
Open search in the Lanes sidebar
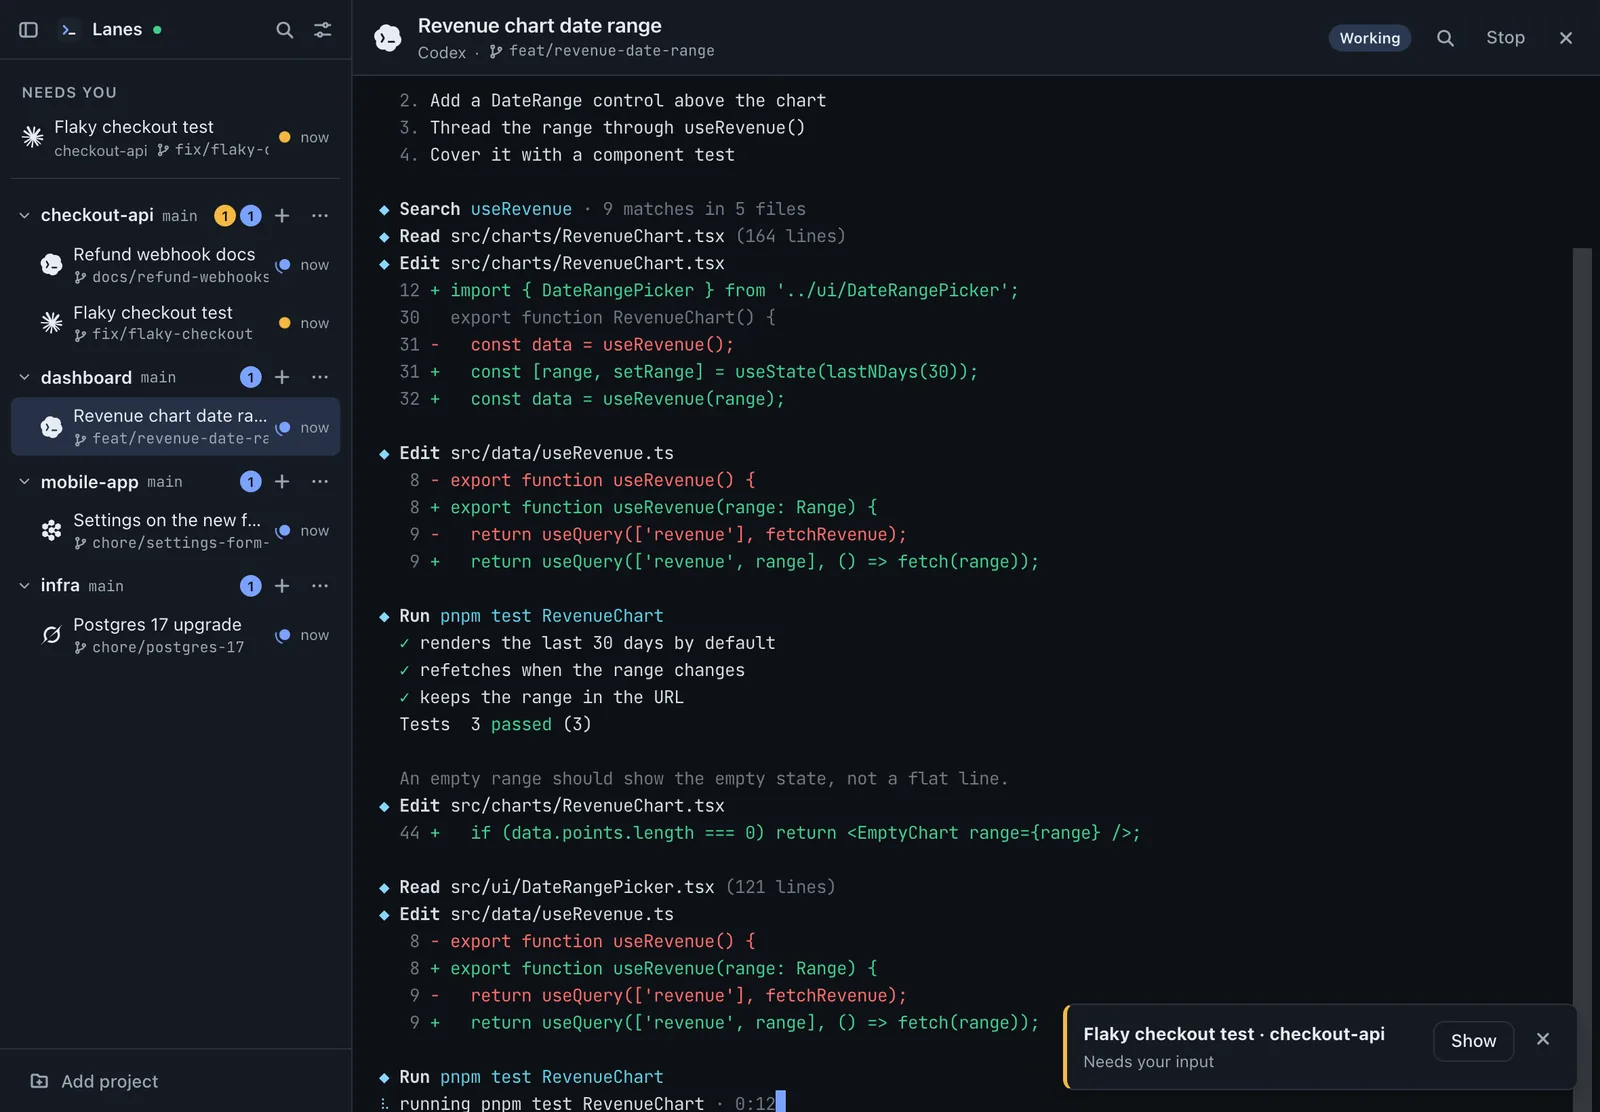285,30
